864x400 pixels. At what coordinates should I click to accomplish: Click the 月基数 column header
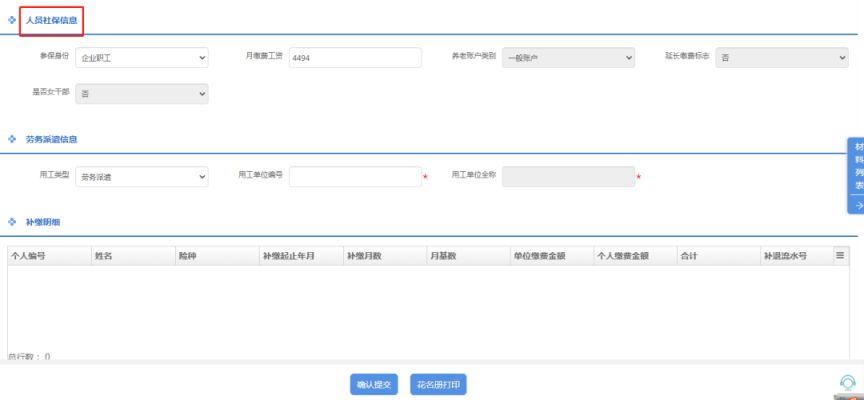pos(468,256)
